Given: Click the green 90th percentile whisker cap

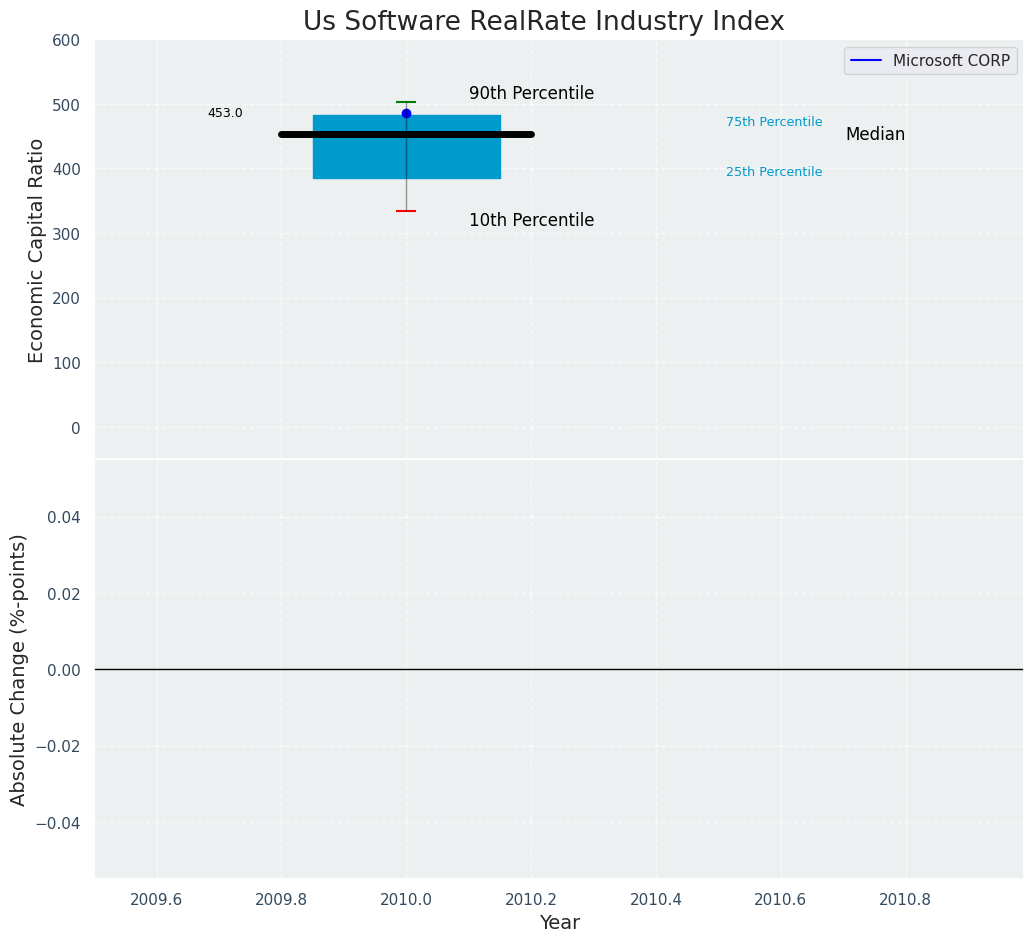Looking at the screenshot, I should pyautogui.click(x=406, y=102).
